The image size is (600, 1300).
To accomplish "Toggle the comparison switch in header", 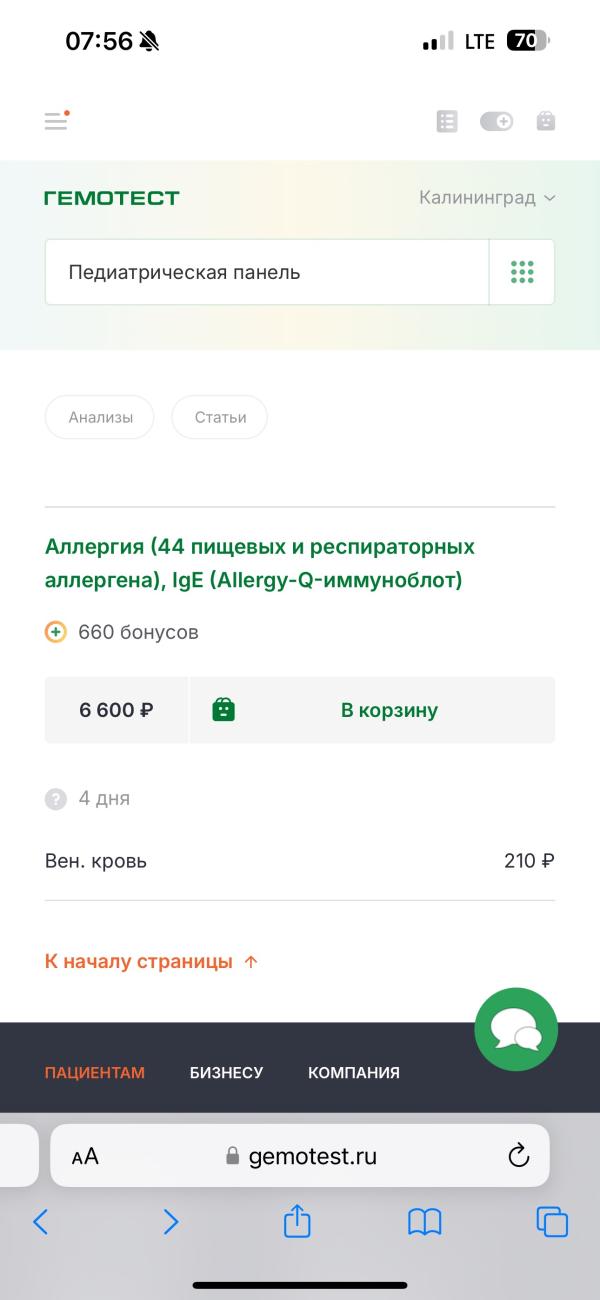I will [496, 121].
